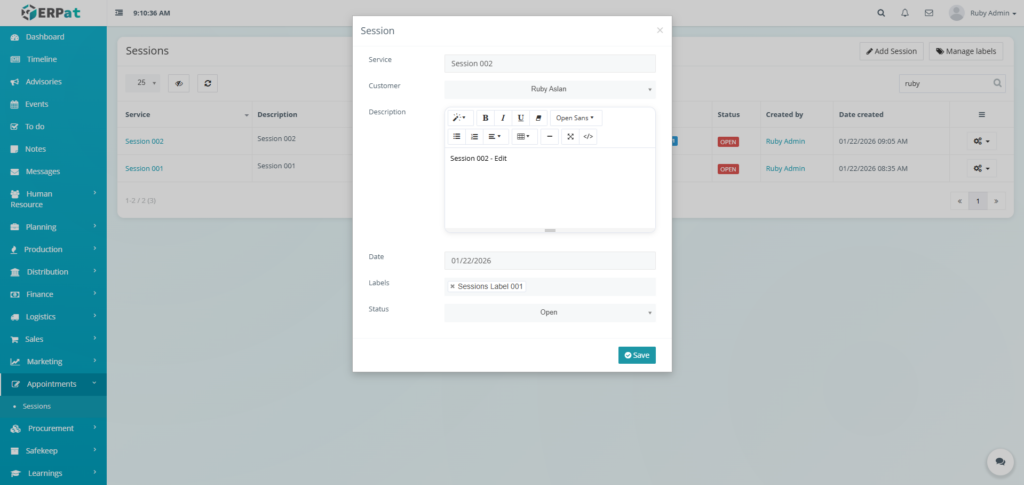Expand the Production sidebar section
This screenshot has width=1024, height=485.
[54, 249]
